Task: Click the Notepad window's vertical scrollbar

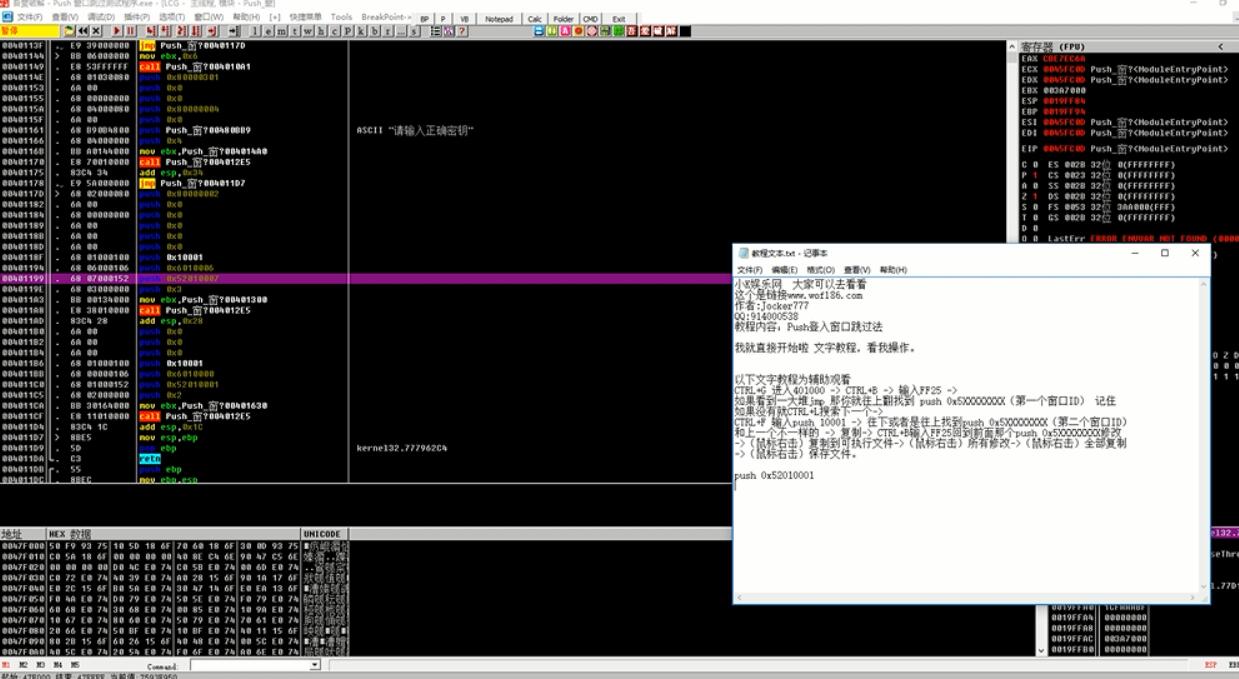Action: (1199, 440)
